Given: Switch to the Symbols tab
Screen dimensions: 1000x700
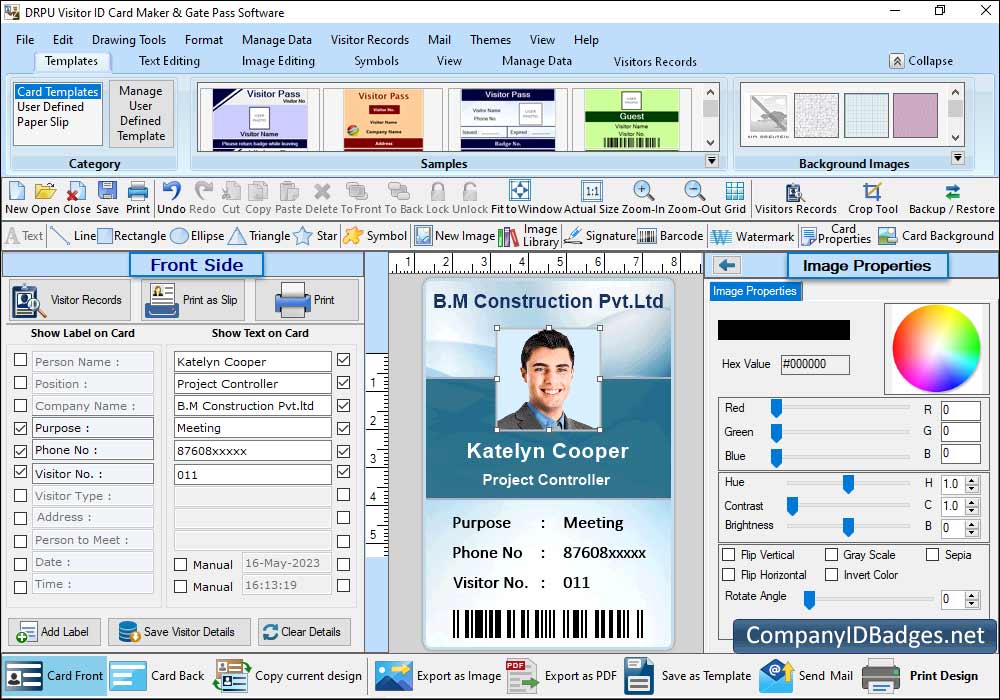Looking at the screenshot, I should tap(376, 61).
